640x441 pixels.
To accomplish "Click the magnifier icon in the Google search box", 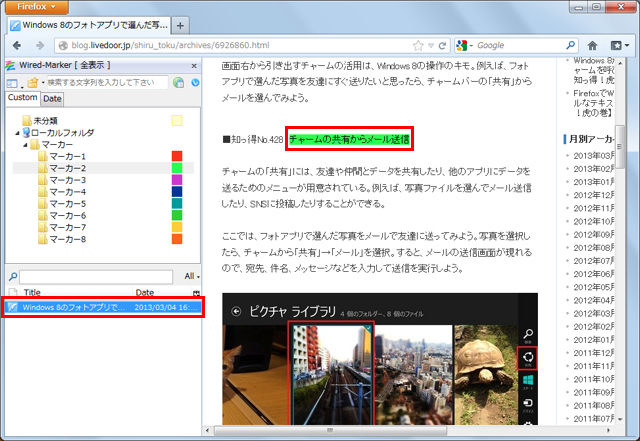I will [571, 45].
